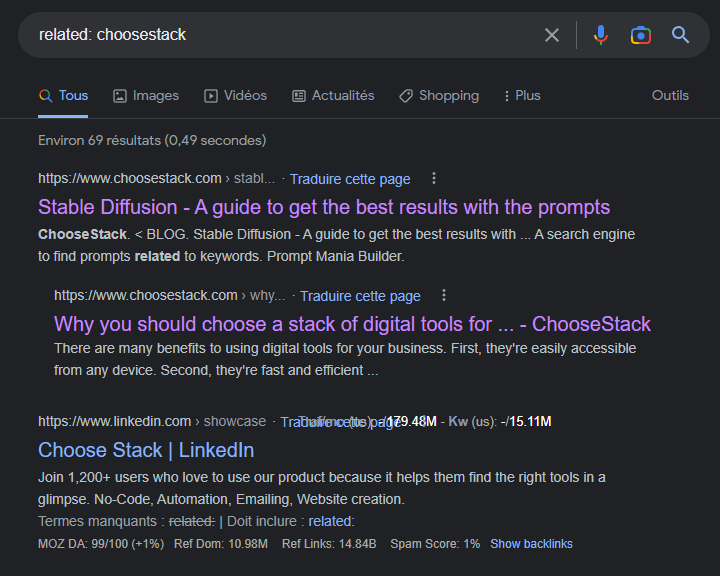Expand the Plus menu

523,96
